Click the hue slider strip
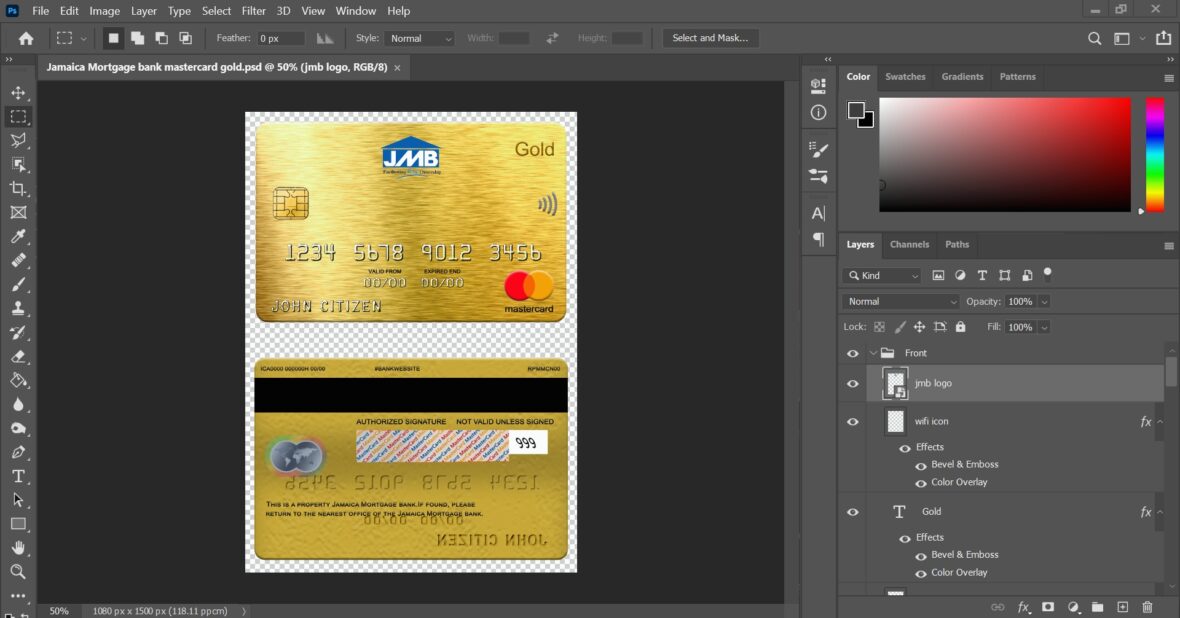 click(x=1155, y=154)
